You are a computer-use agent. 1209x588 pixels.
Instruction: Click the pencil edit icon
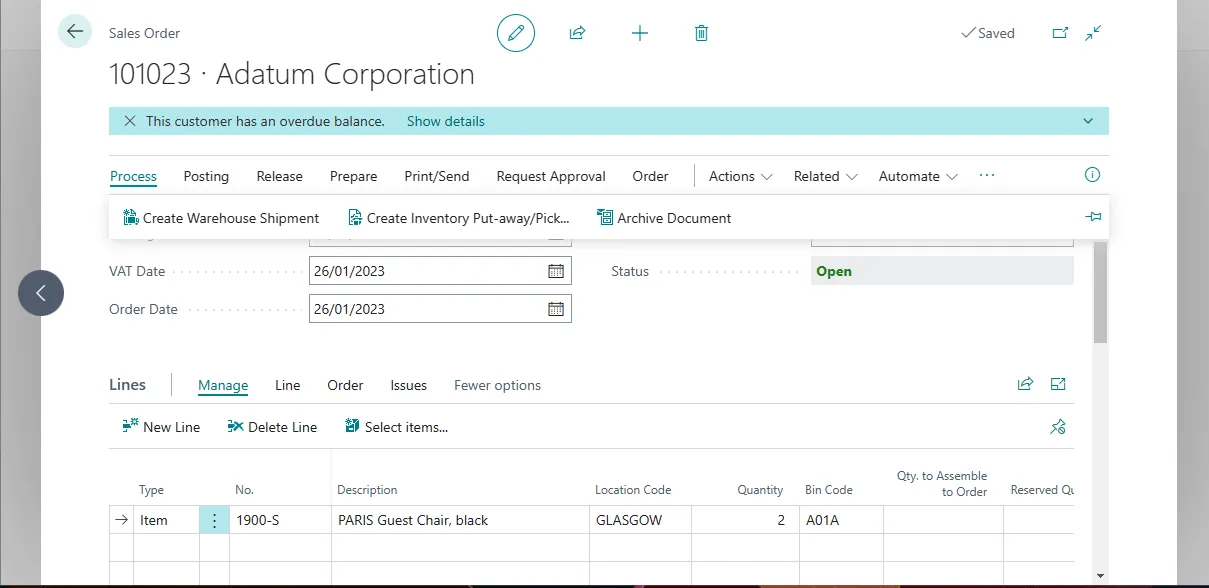tap(516, 33)
